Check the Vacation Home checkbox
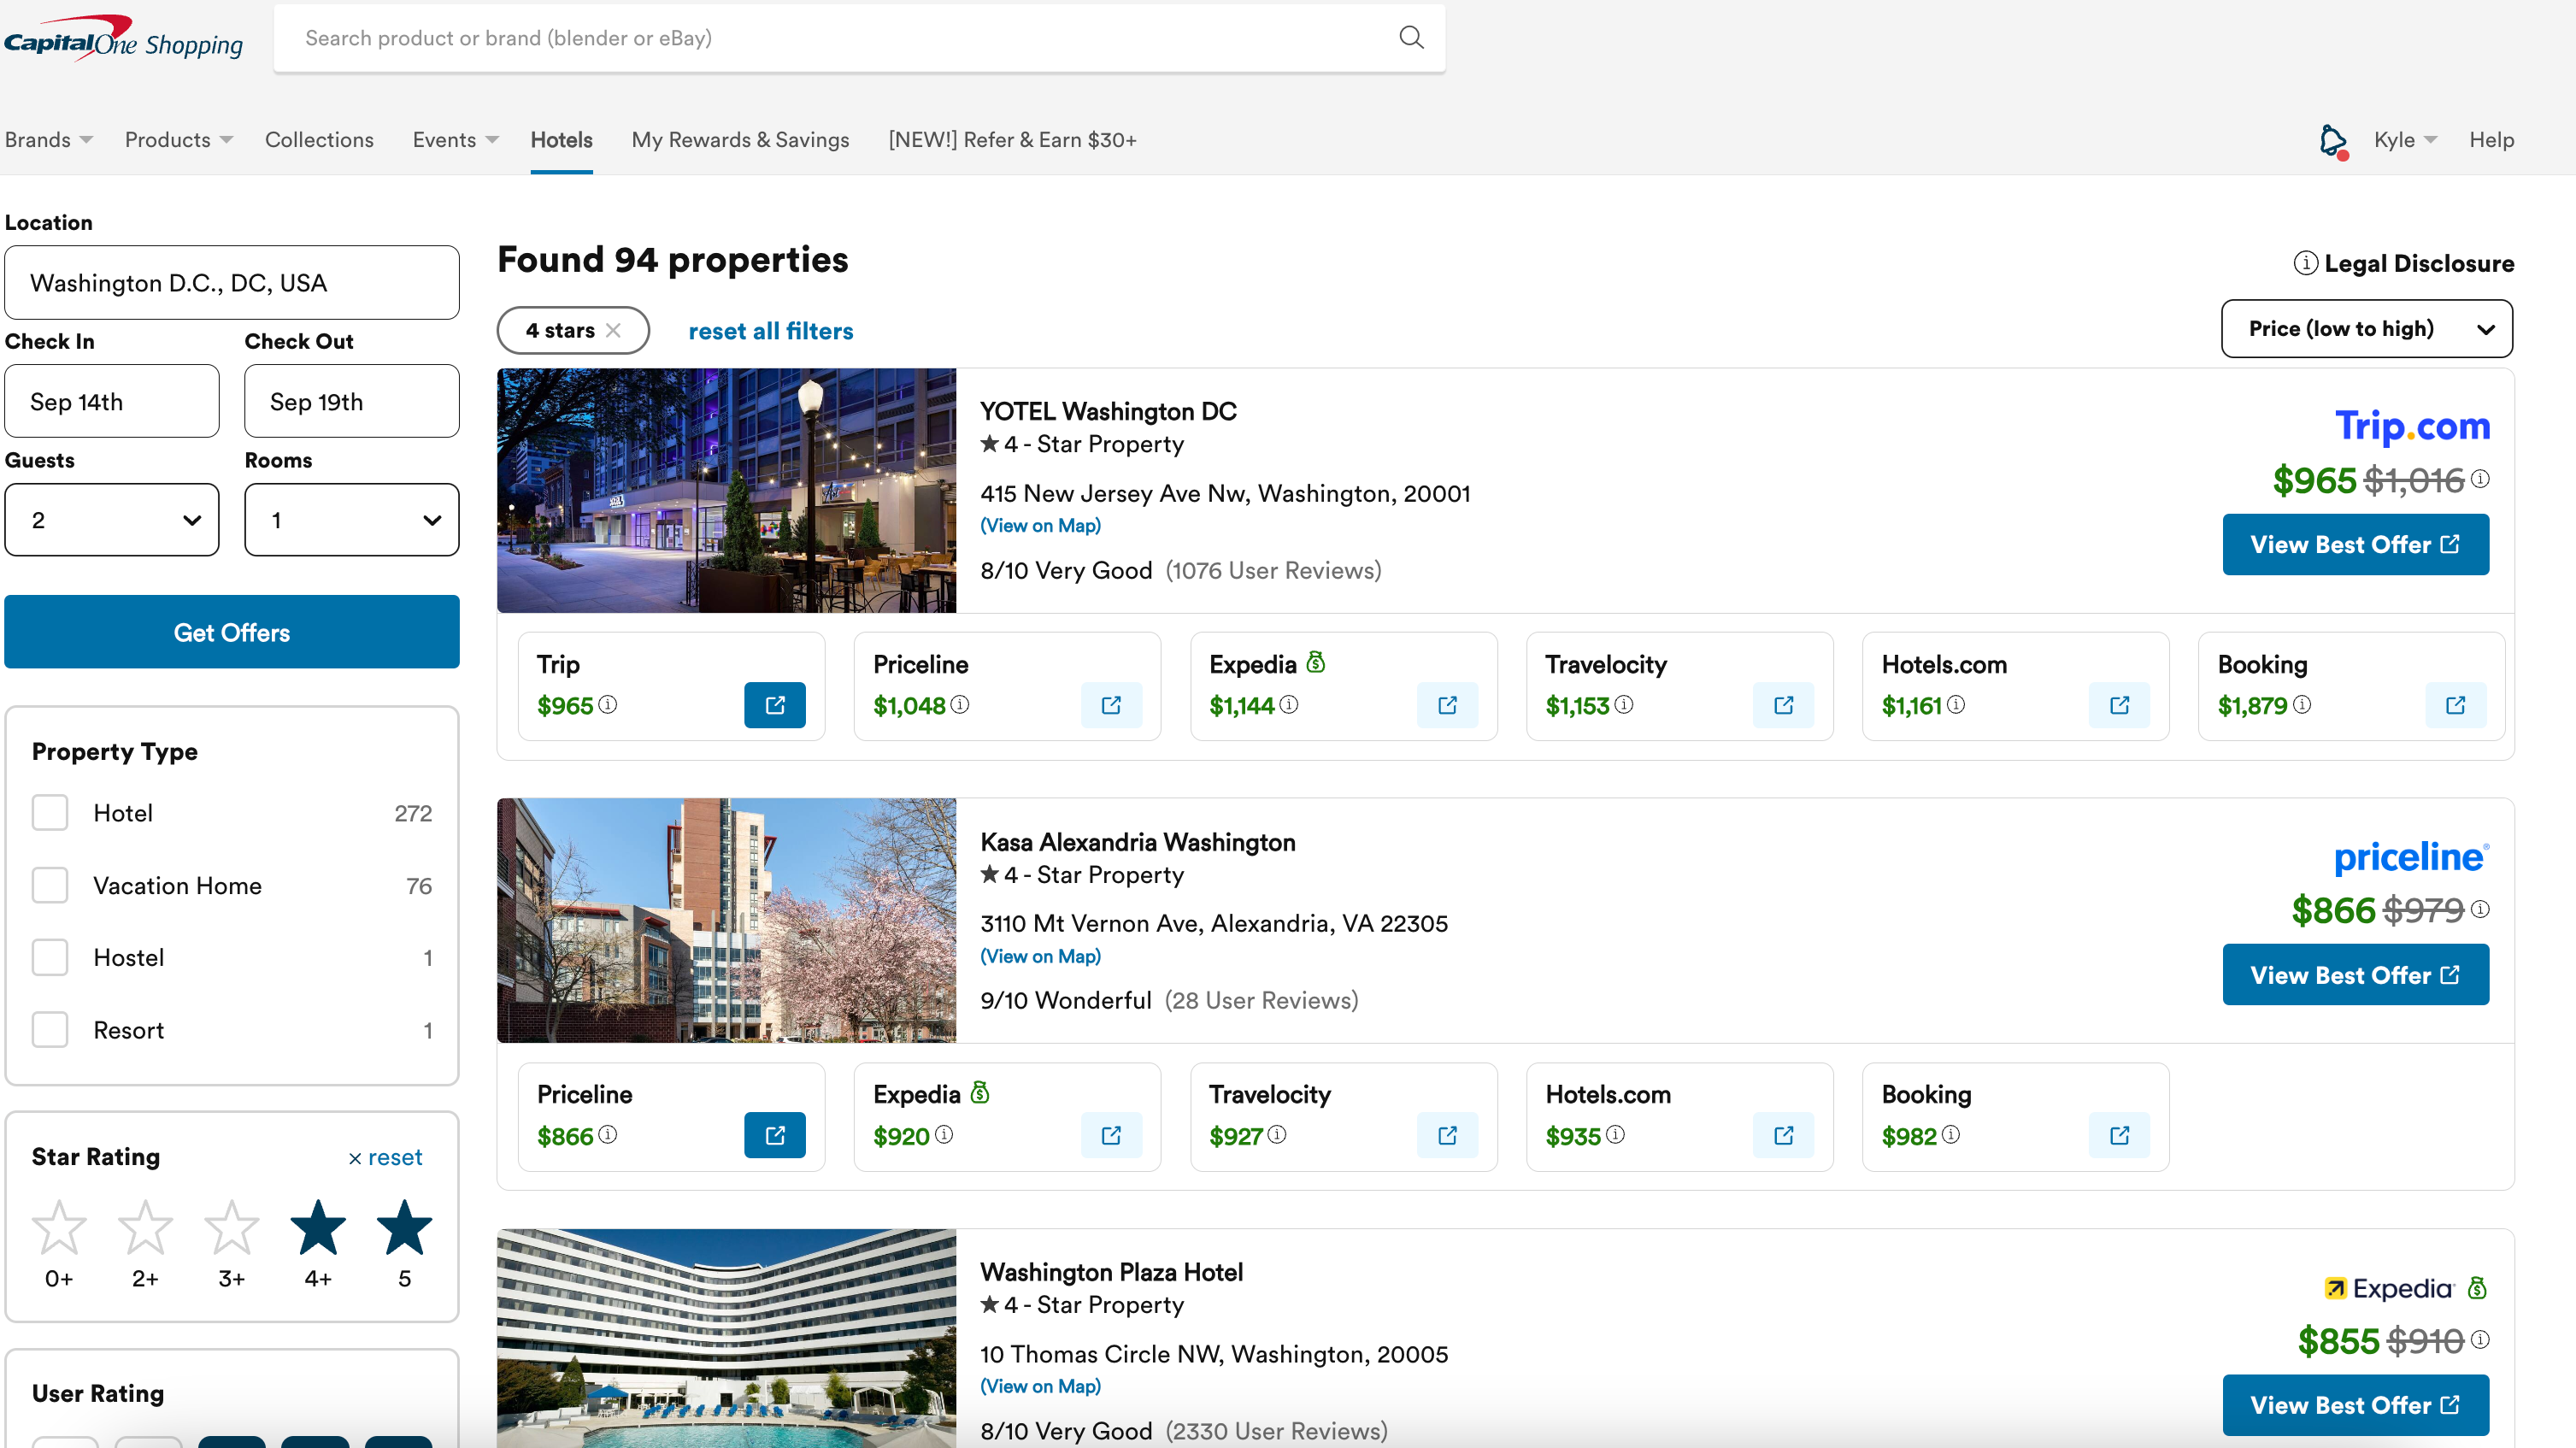The image size is (2576, 1448). click(x=50, y=885)
